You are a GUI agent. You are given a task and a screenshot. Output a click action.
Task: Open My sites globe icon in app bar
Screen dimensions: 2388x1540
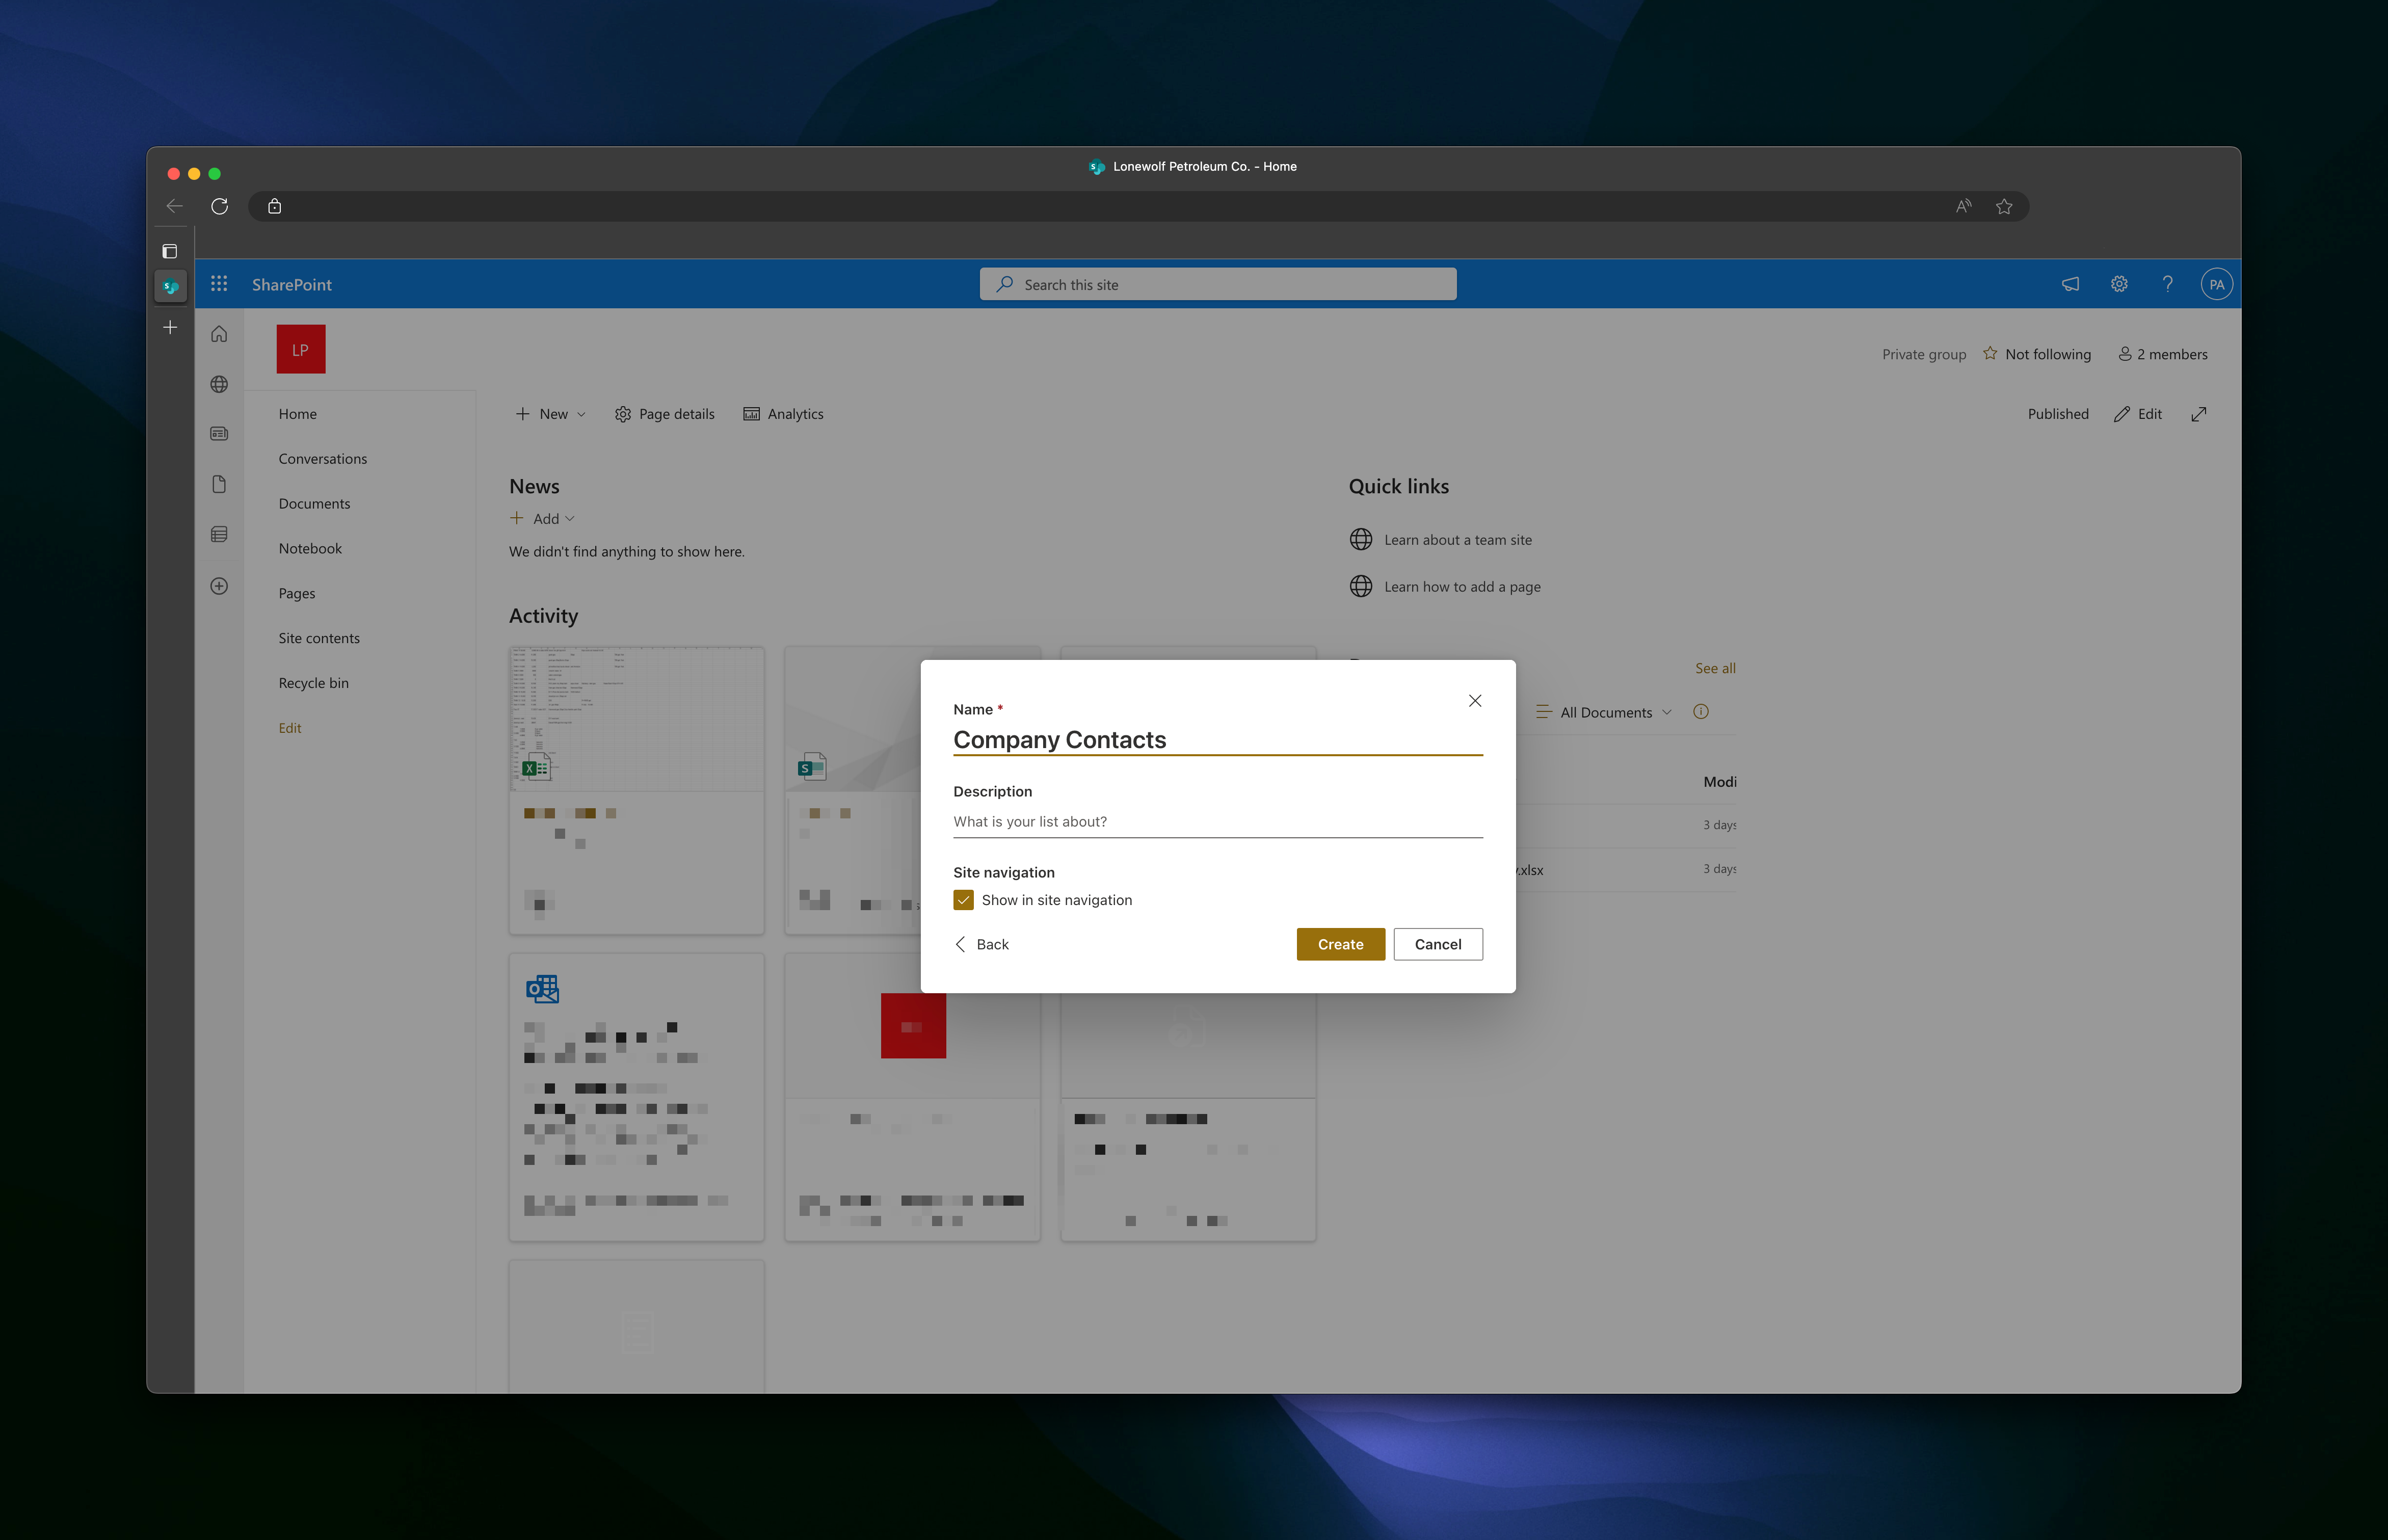pyautogui.click(x=219, y=384)
